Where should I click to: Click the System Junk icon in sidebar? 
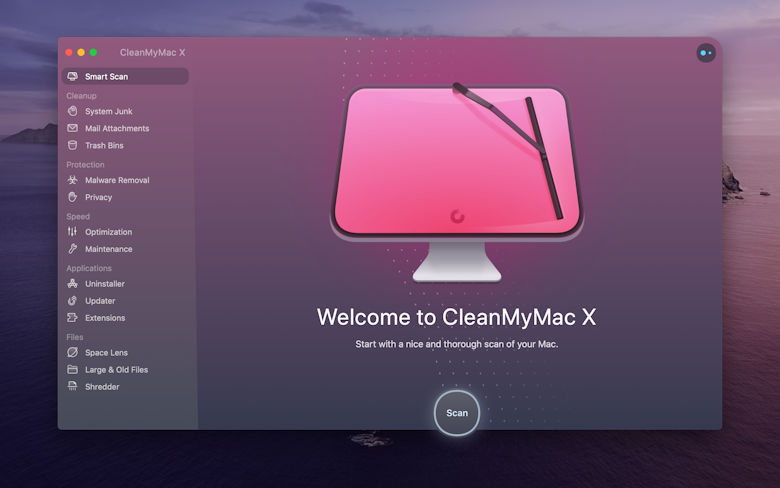tap(72, 111)
